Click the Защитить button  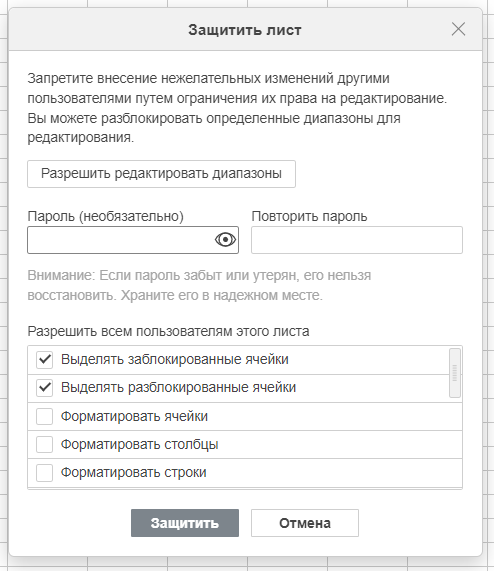click(185, 523)
